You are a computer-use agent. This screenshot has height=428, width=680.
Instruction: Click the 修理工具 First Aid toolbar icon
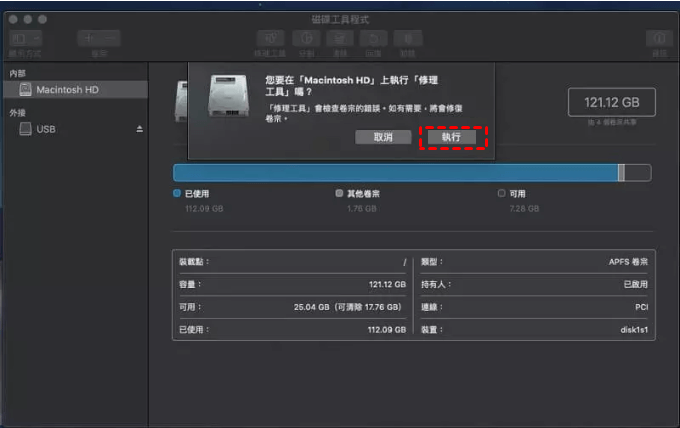pos(270,39)
